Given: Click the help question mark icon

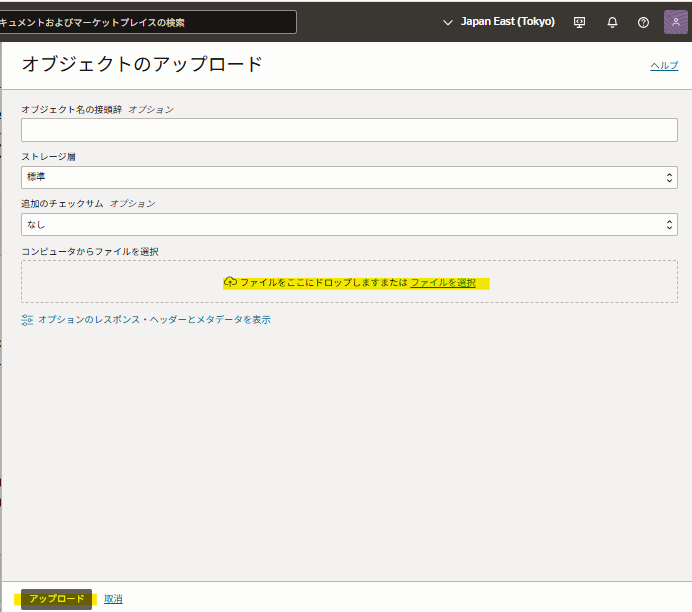Looking at the screenshot, I should coord(643,22).
